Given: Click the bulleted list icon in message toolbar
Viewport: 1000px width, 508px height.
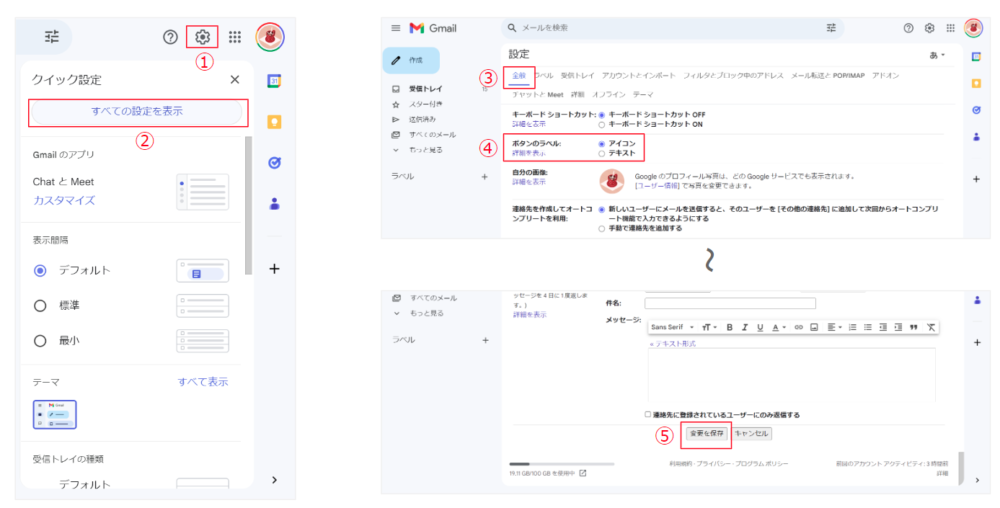Looking at the screenshot, I should 867,327.
